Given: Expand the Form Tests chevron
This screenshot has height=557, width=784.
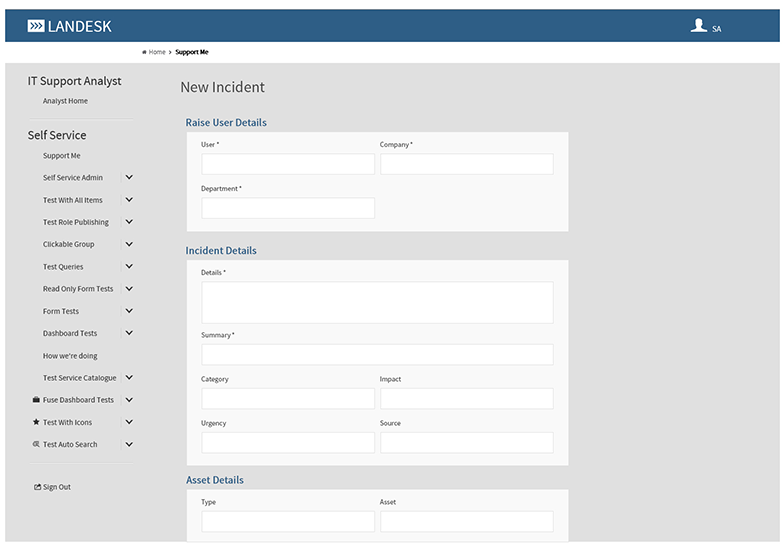Looking at the screenshot, I should (x=129, y=311).
